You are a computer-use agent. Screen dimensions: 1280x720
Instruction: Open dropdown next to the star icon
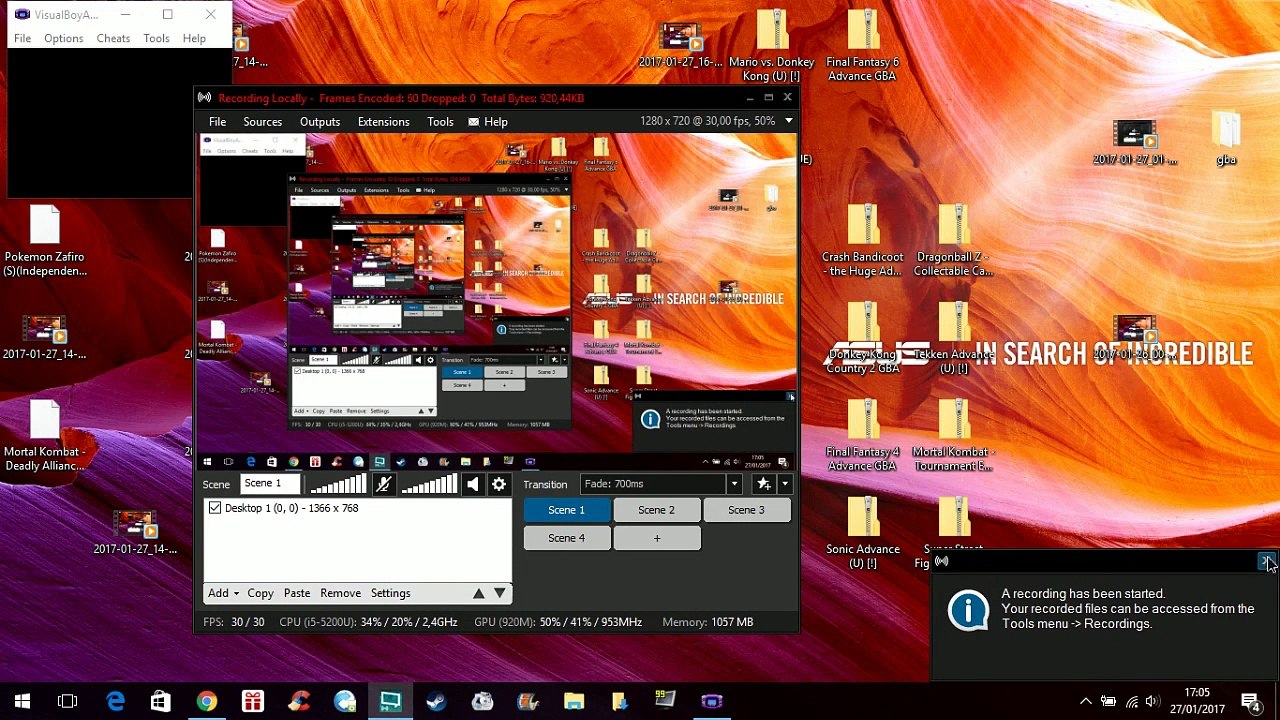click(785, 484)
